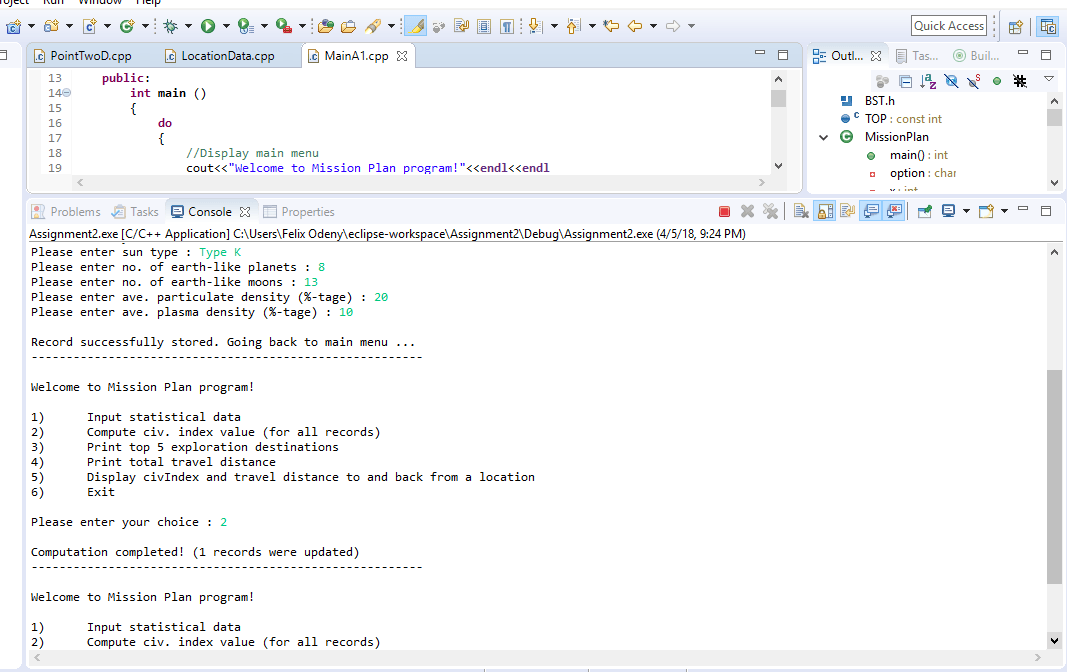Terminate the running program with red stop button

click(x=724, y=212)
